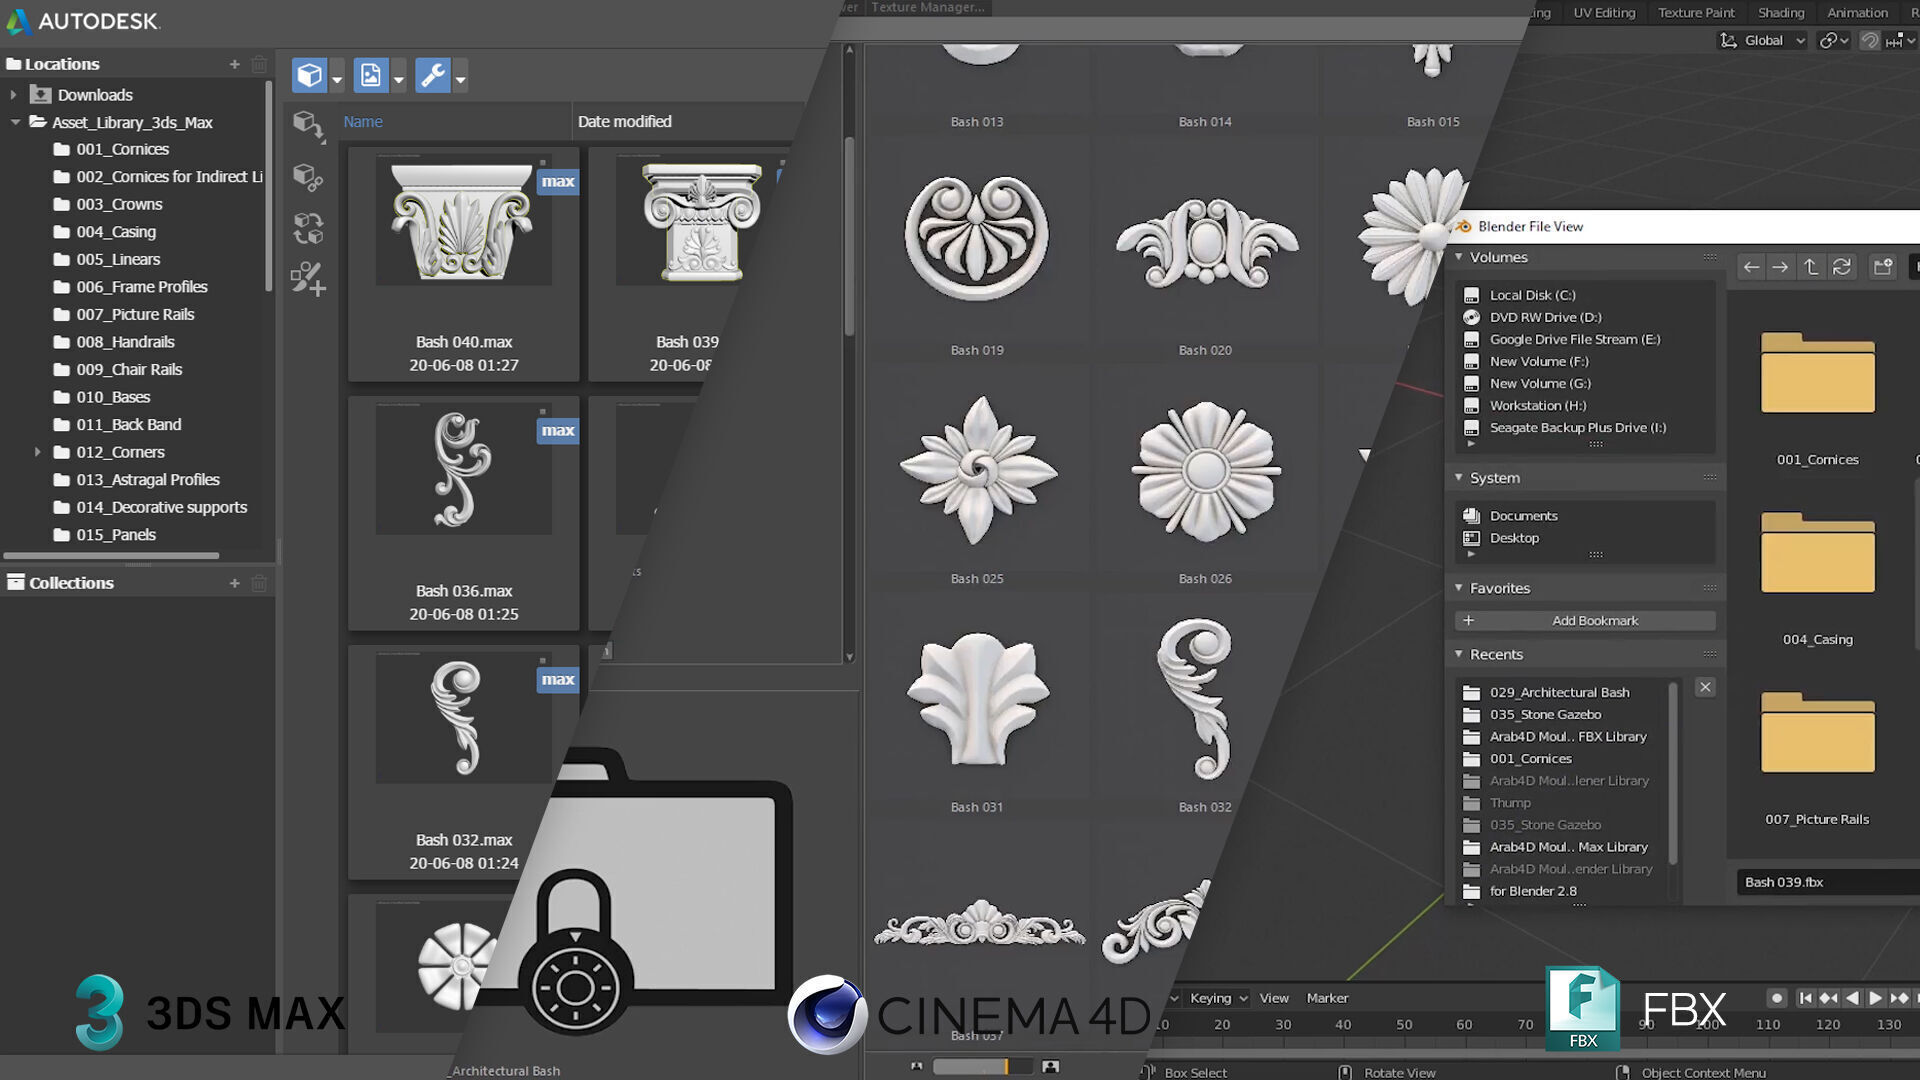Add a new collection with the plus icon

pos(234,583)
